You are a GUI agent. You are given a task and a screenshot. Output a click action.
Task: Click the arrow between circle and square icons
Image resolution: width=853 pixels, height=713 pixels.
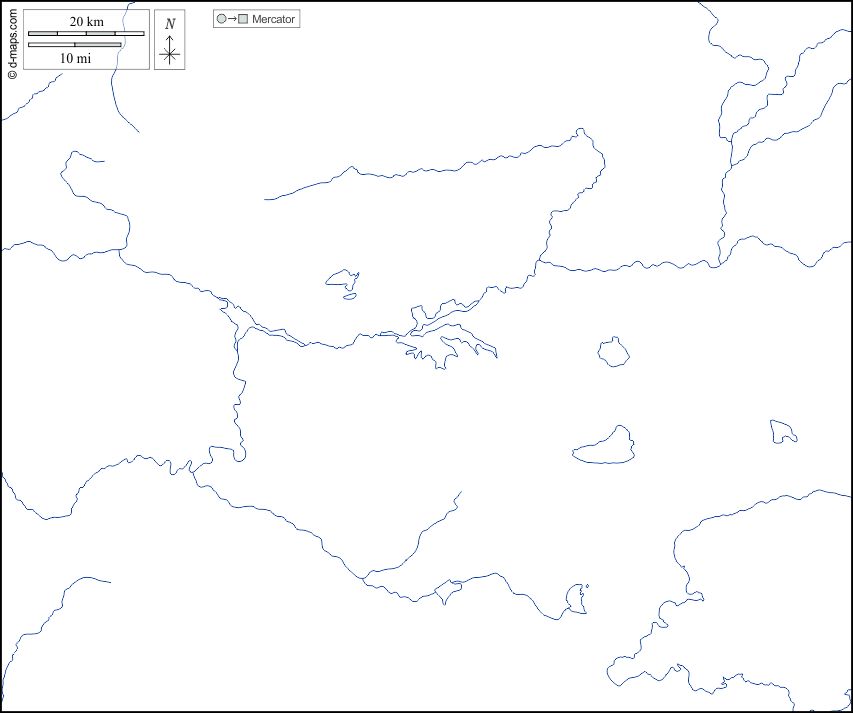232,19
